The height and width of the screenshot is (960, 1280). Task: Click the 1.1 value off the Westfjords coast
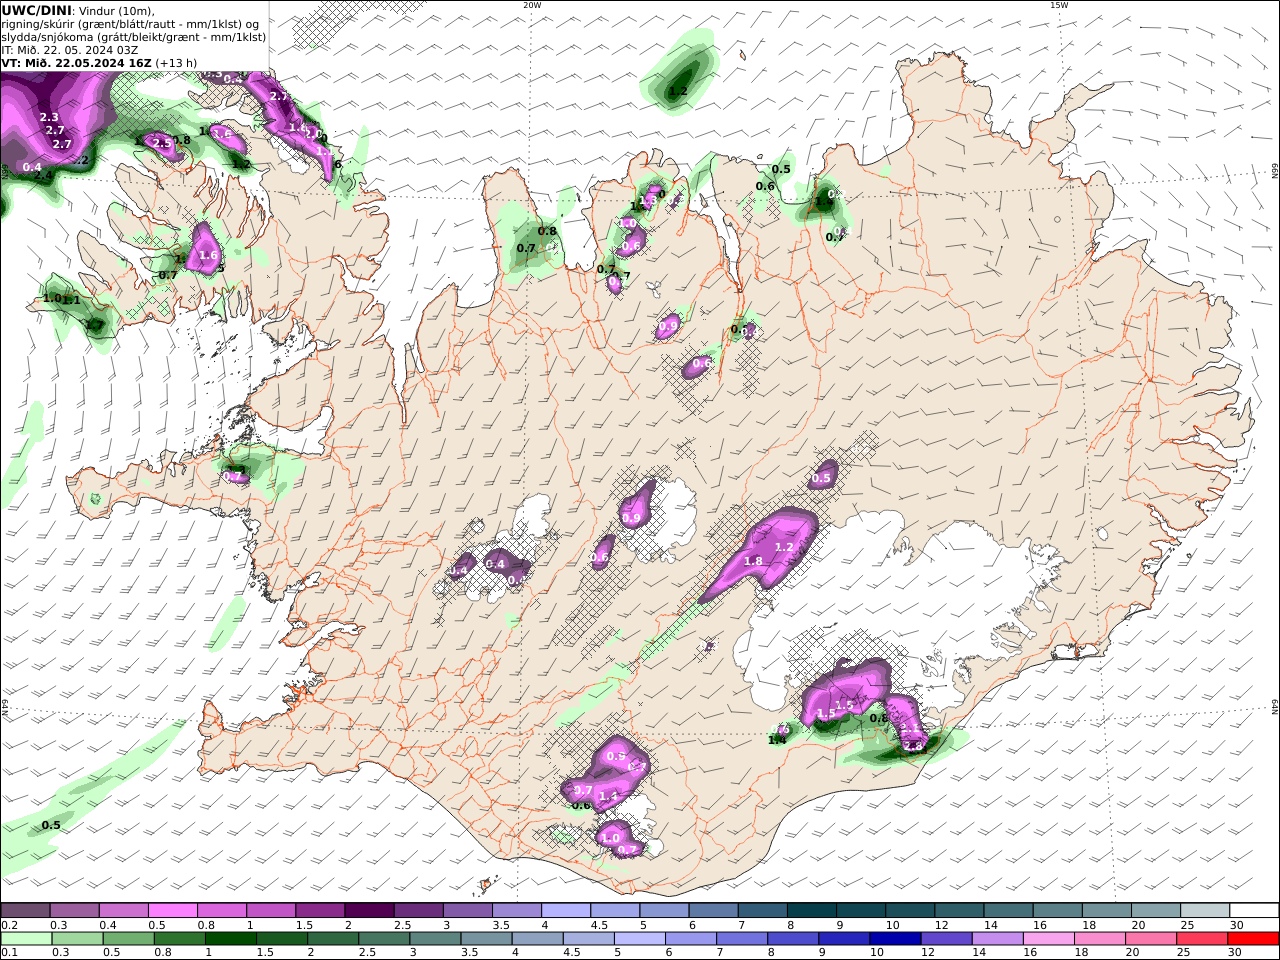72,300
